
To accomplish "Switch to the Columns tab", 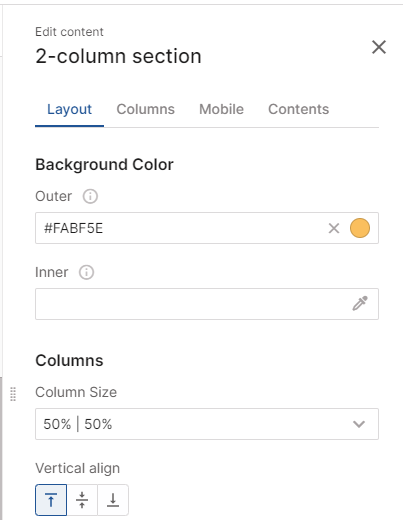I will [x=145, y=109].
